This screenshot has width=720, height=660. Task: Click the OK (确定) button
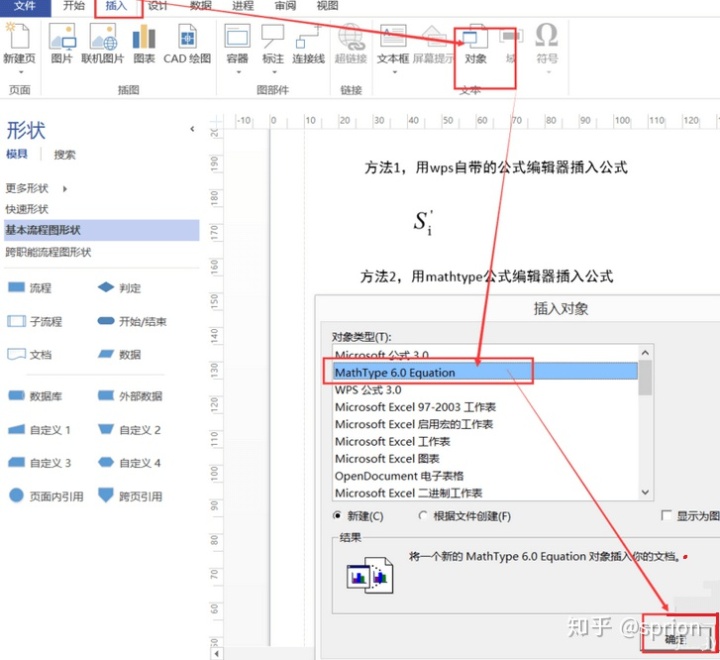pos(675,639)
